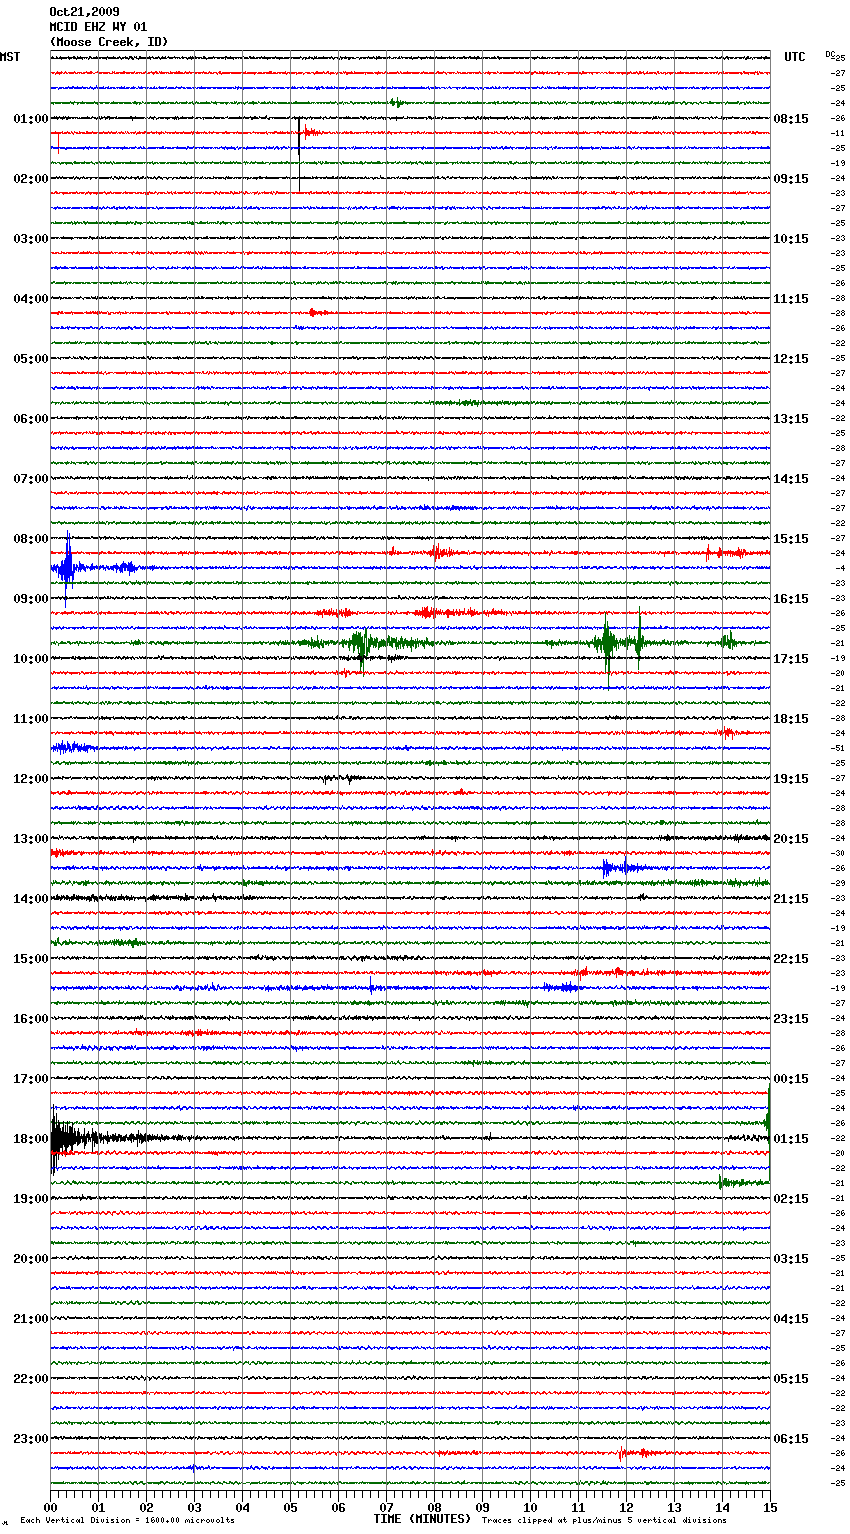This screenshot has width=850, height=1534.
Task: Click the 21:15 UTC time label
Action: [x=791, y=899]
